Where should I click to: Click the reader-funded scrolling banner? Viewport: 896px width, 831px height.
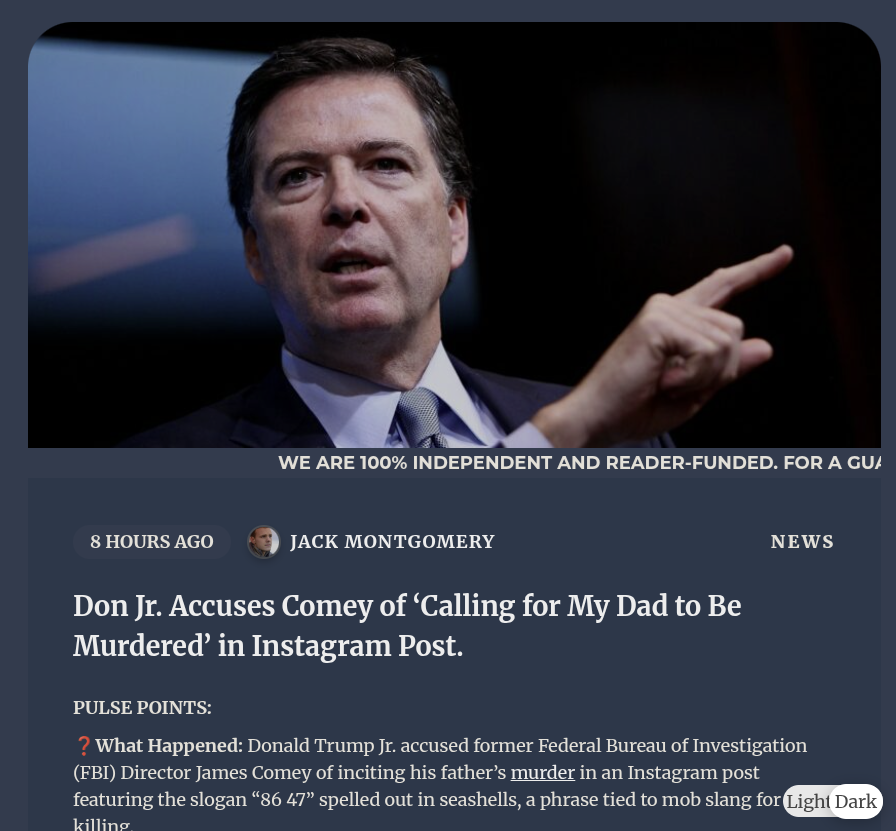tap(579, 462)
